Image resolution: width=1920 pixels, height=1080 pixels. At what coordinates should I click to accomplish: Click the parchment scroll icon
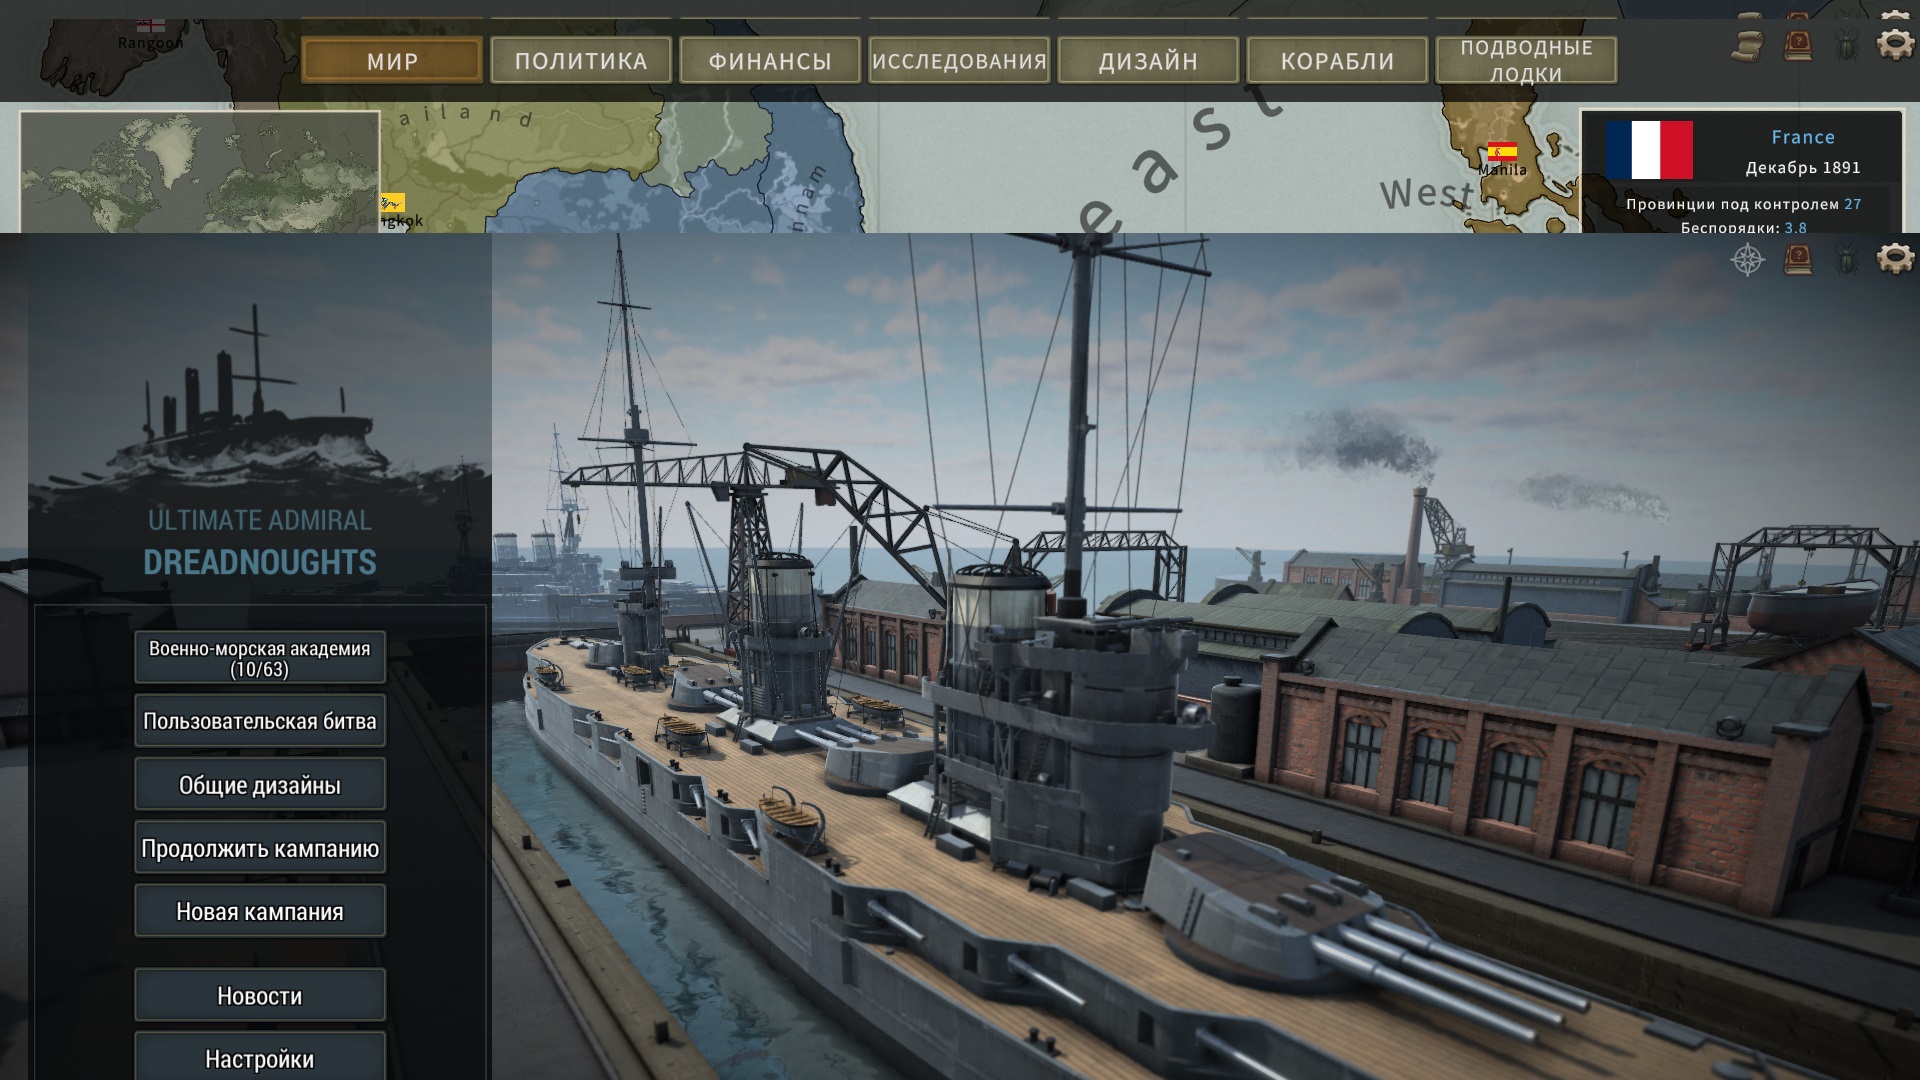tap(1748, 45)
